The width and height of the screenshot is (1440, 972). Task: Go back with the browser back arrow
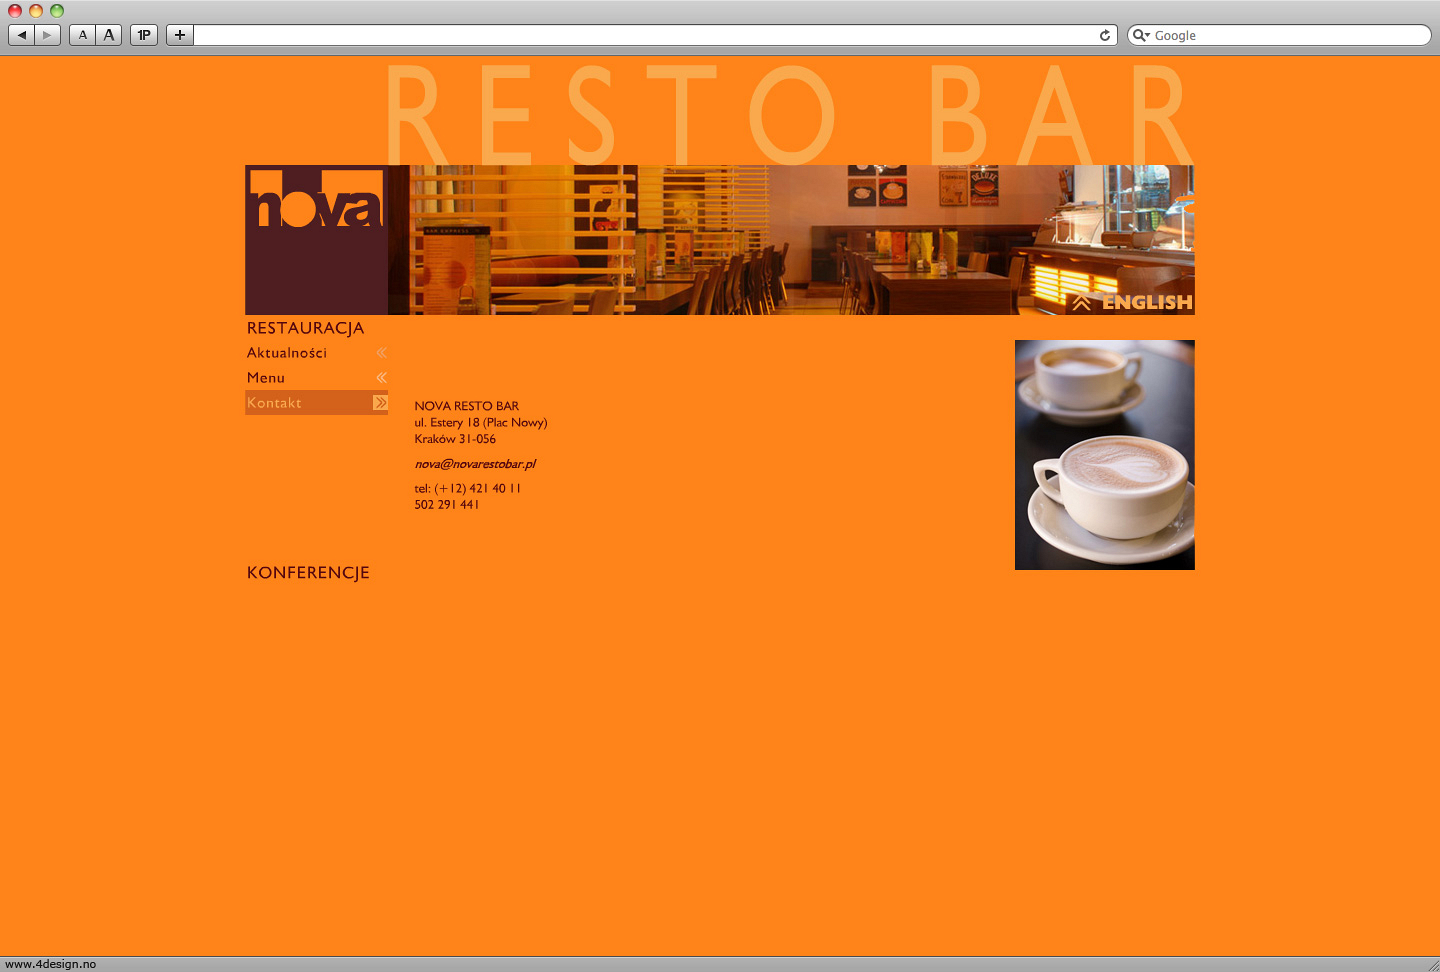click(x=21, y=35)
